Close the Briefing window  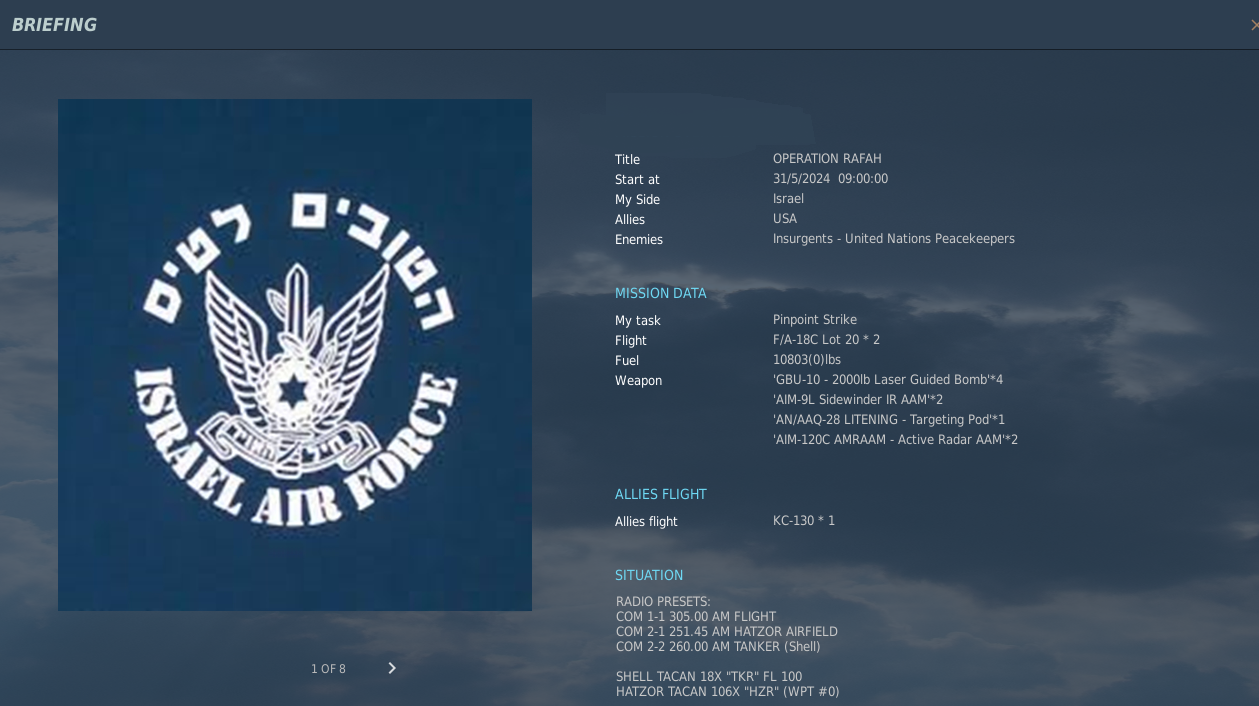(x=1254, y=25)
